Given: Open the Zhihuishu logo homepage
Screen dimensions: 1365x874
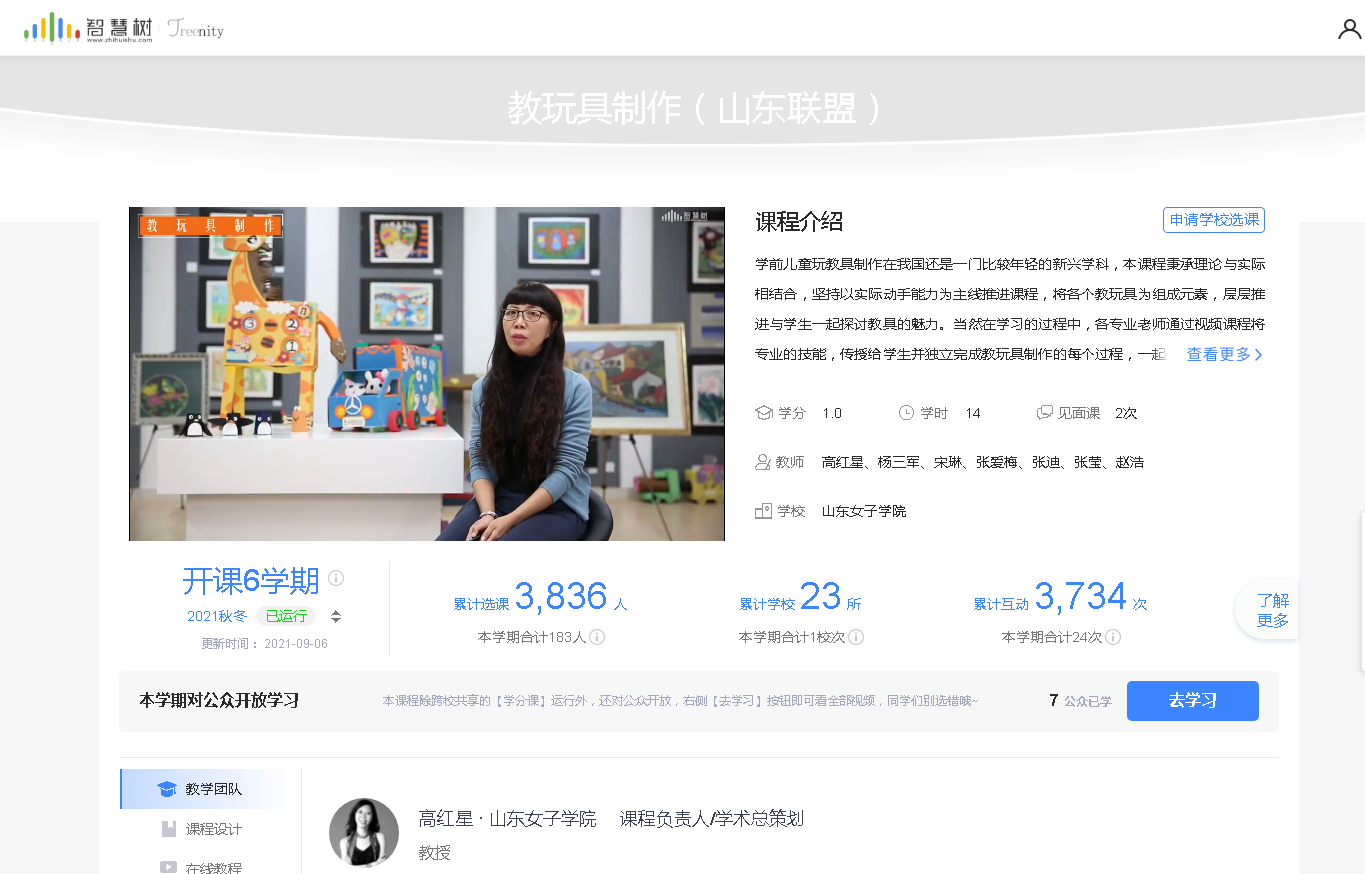Looking at the screenshot, I should tap(88, 29).
